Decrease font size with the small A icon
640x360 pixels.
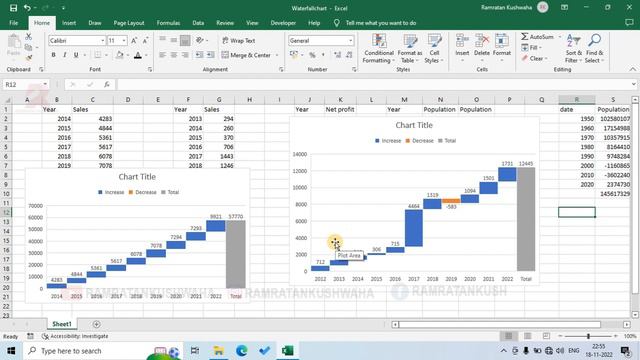pos(145,40)
